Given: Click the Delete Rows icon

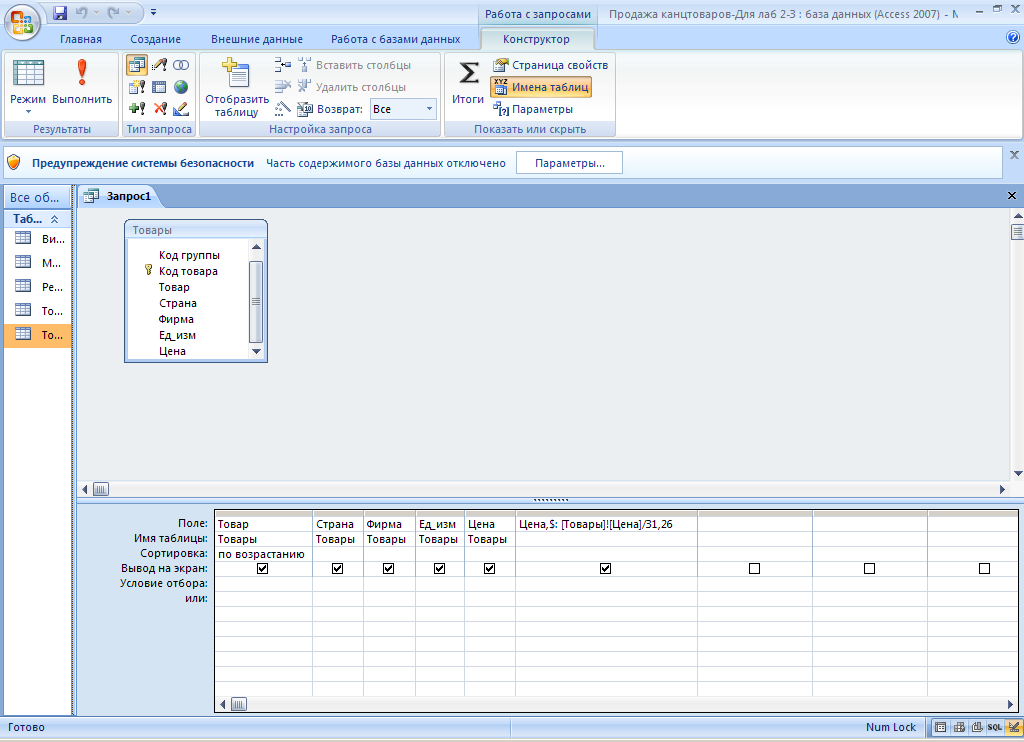Looking at the screenshot, I should pos(283,86).
